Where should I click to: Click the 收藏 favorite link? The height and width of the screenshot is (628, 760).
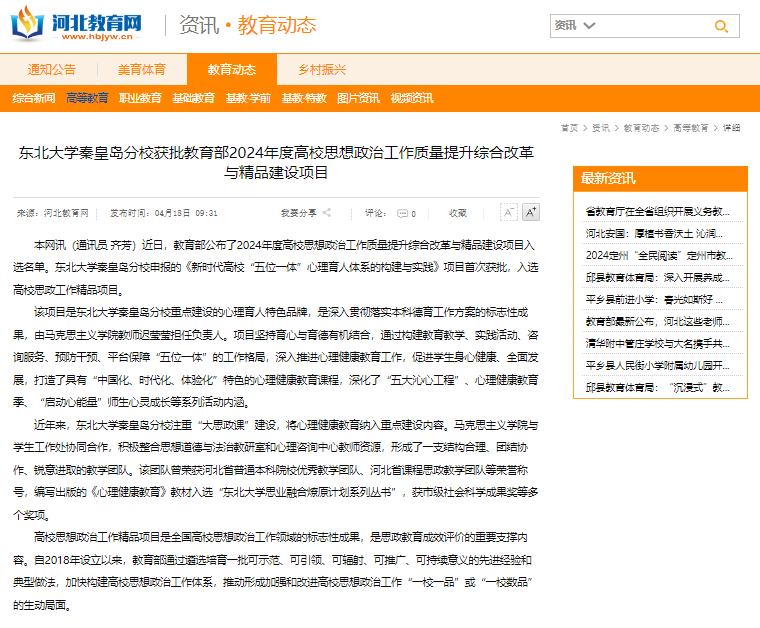pyautogui.click(x=458, y=213)
